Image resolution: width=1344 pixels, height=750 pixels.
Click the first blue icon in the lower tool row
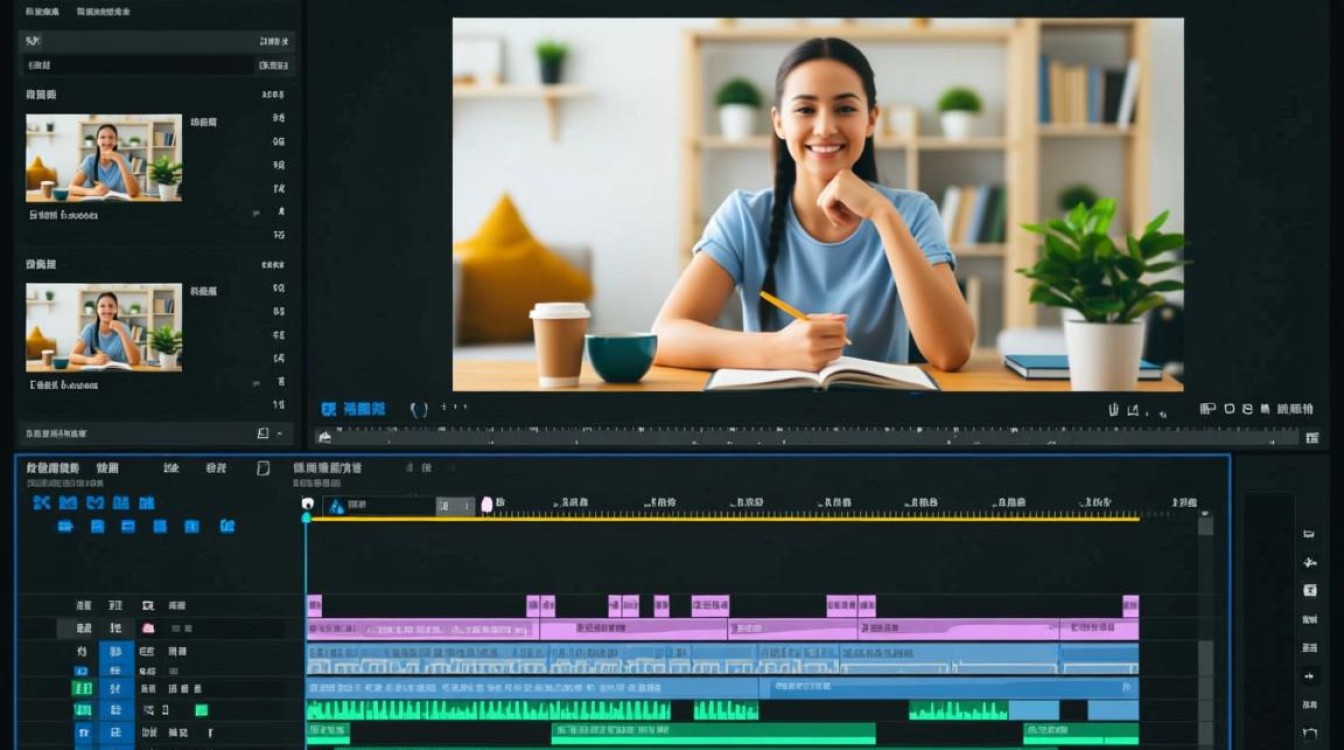[66, 526]
